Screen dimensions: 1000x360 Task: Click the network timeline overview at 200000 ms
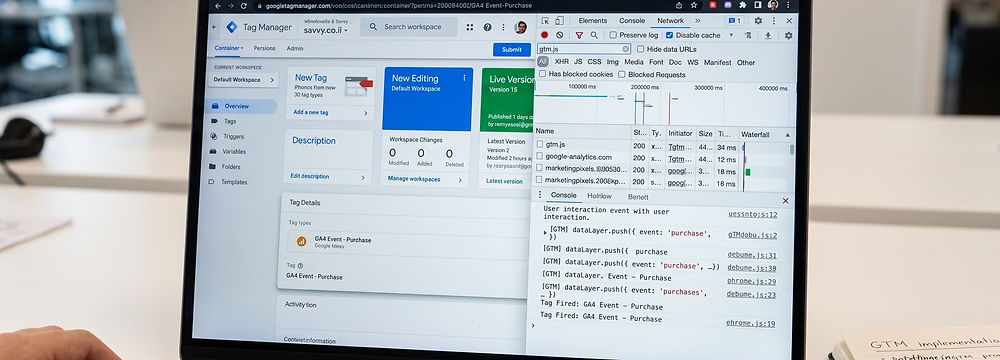645,104
